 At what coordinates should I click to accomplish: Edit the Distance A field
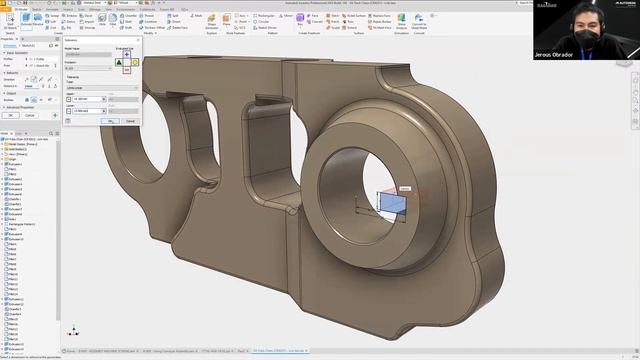[x=32, y=86]
